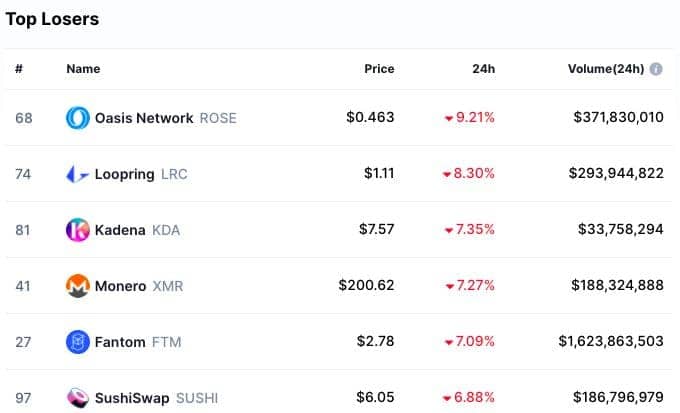Sort the table by Name column
680x413 pixels.
point(83,69)
